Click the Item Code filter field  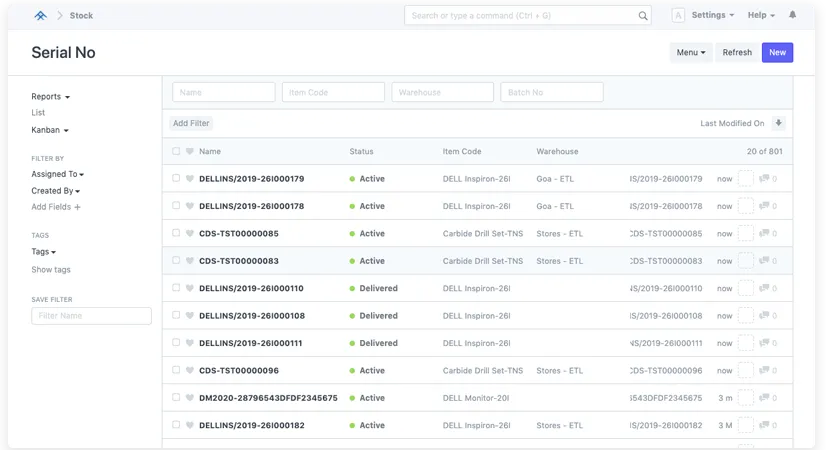(x=333, y=92)
